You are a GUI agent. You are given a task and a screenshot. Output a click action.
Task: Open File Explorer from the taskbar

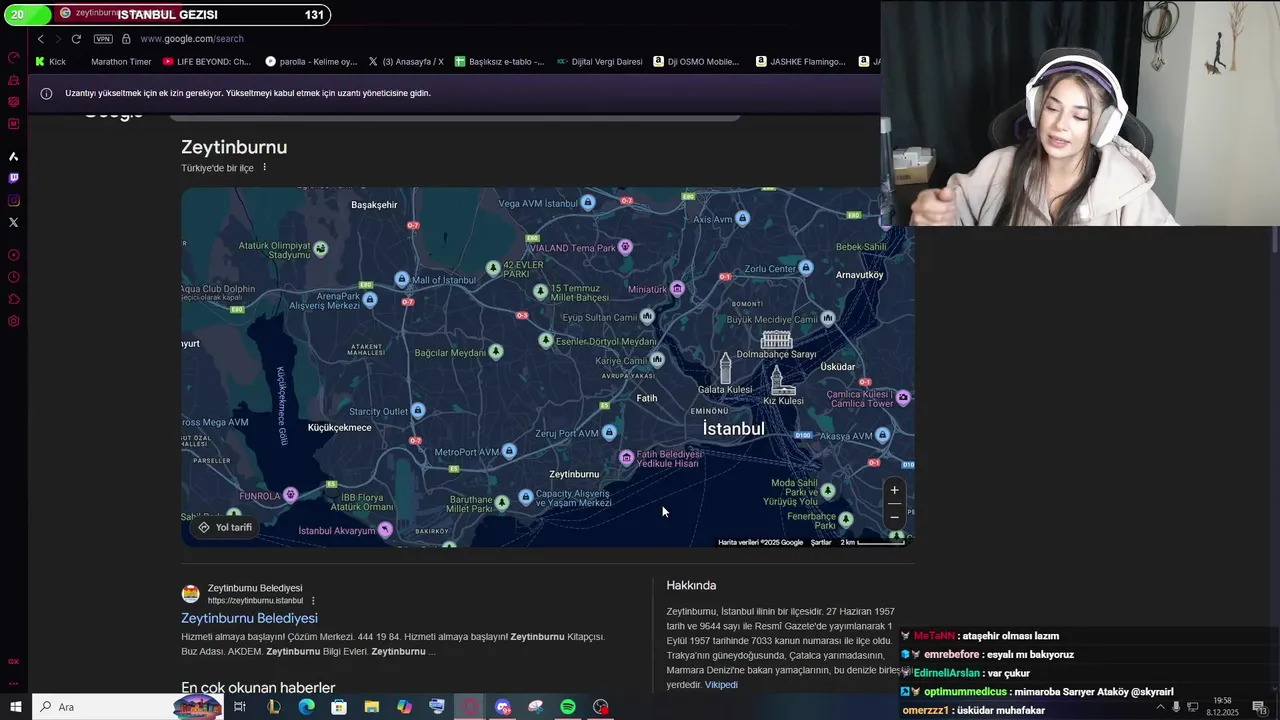point(371,707)
